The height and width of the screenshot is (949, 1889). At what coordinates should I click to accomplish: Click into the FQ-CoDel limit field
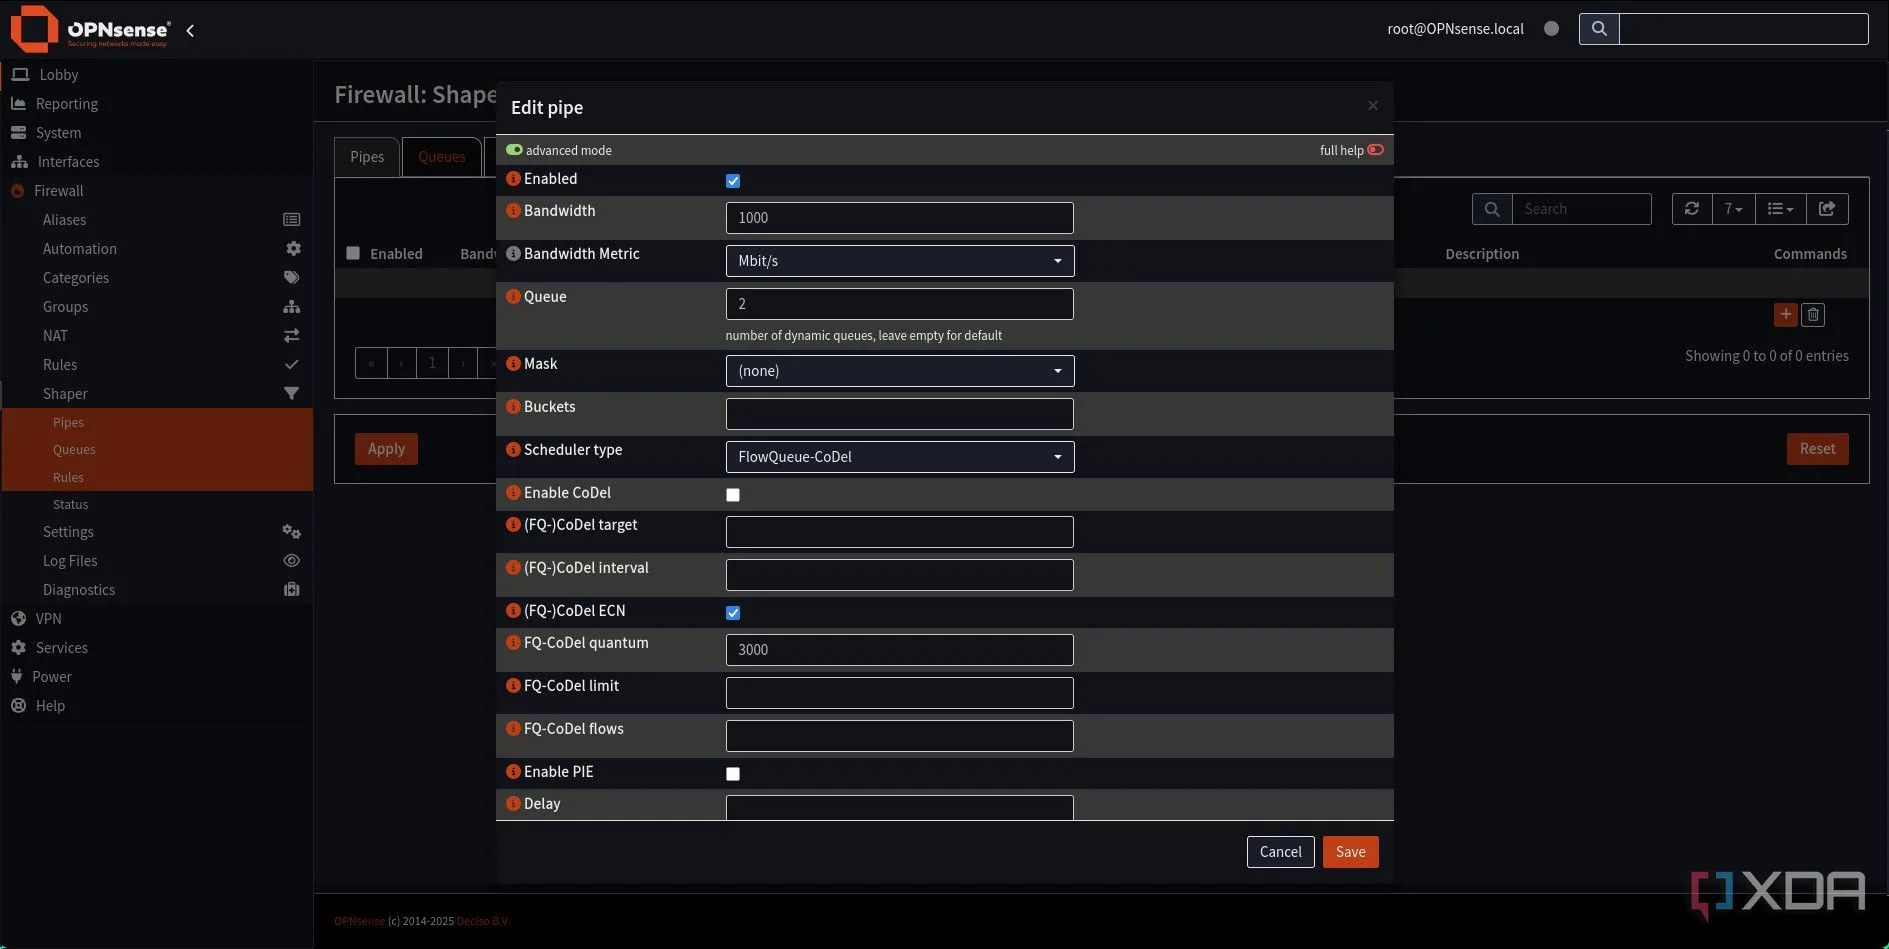point(899,693)
